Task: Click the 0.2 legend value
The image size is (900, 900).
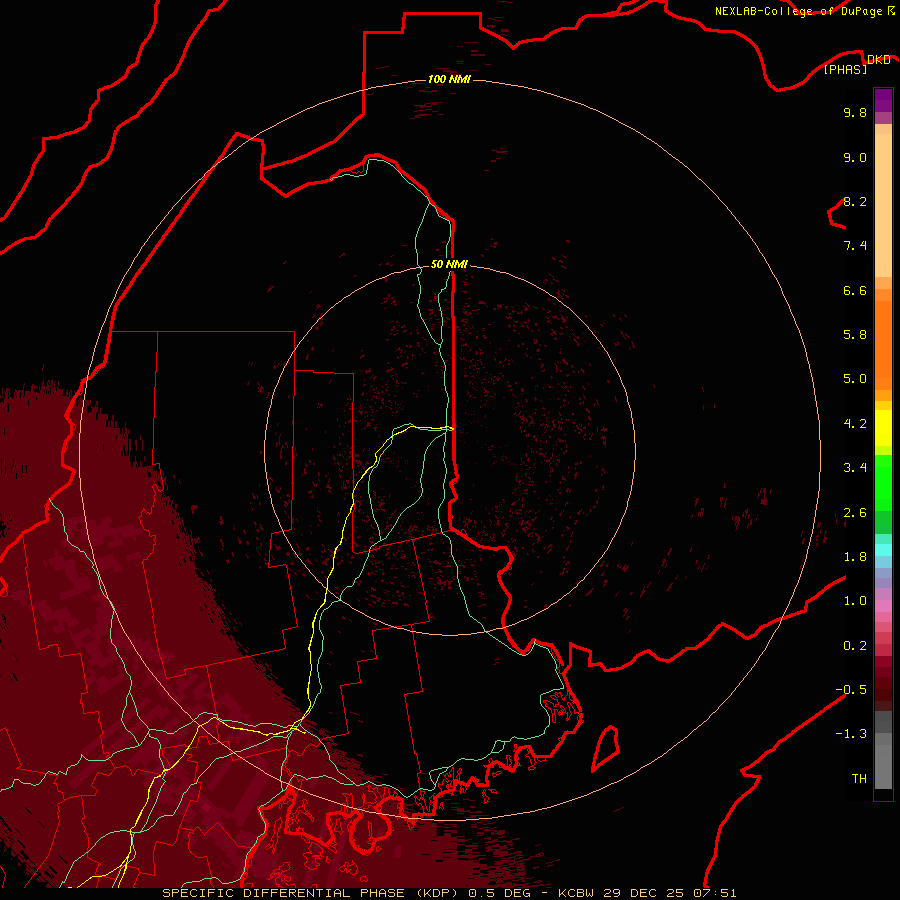Action: [855, 646]
